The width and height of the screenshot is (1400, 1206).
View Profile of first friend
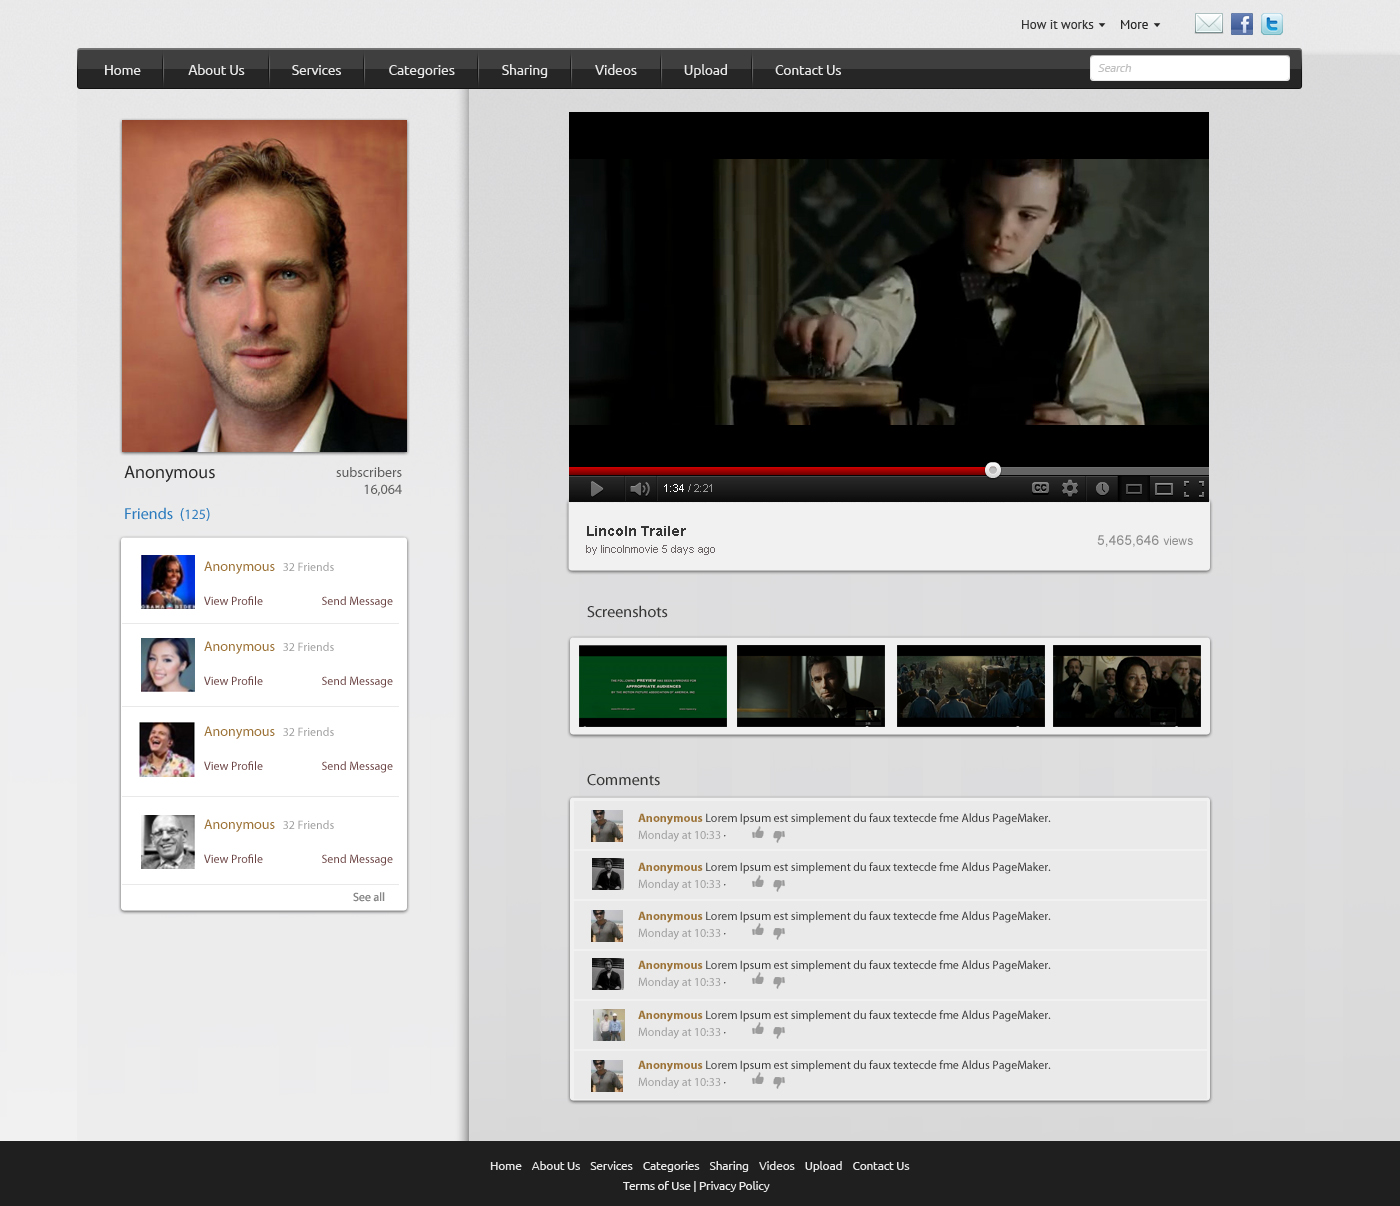(x=233, y=601)
